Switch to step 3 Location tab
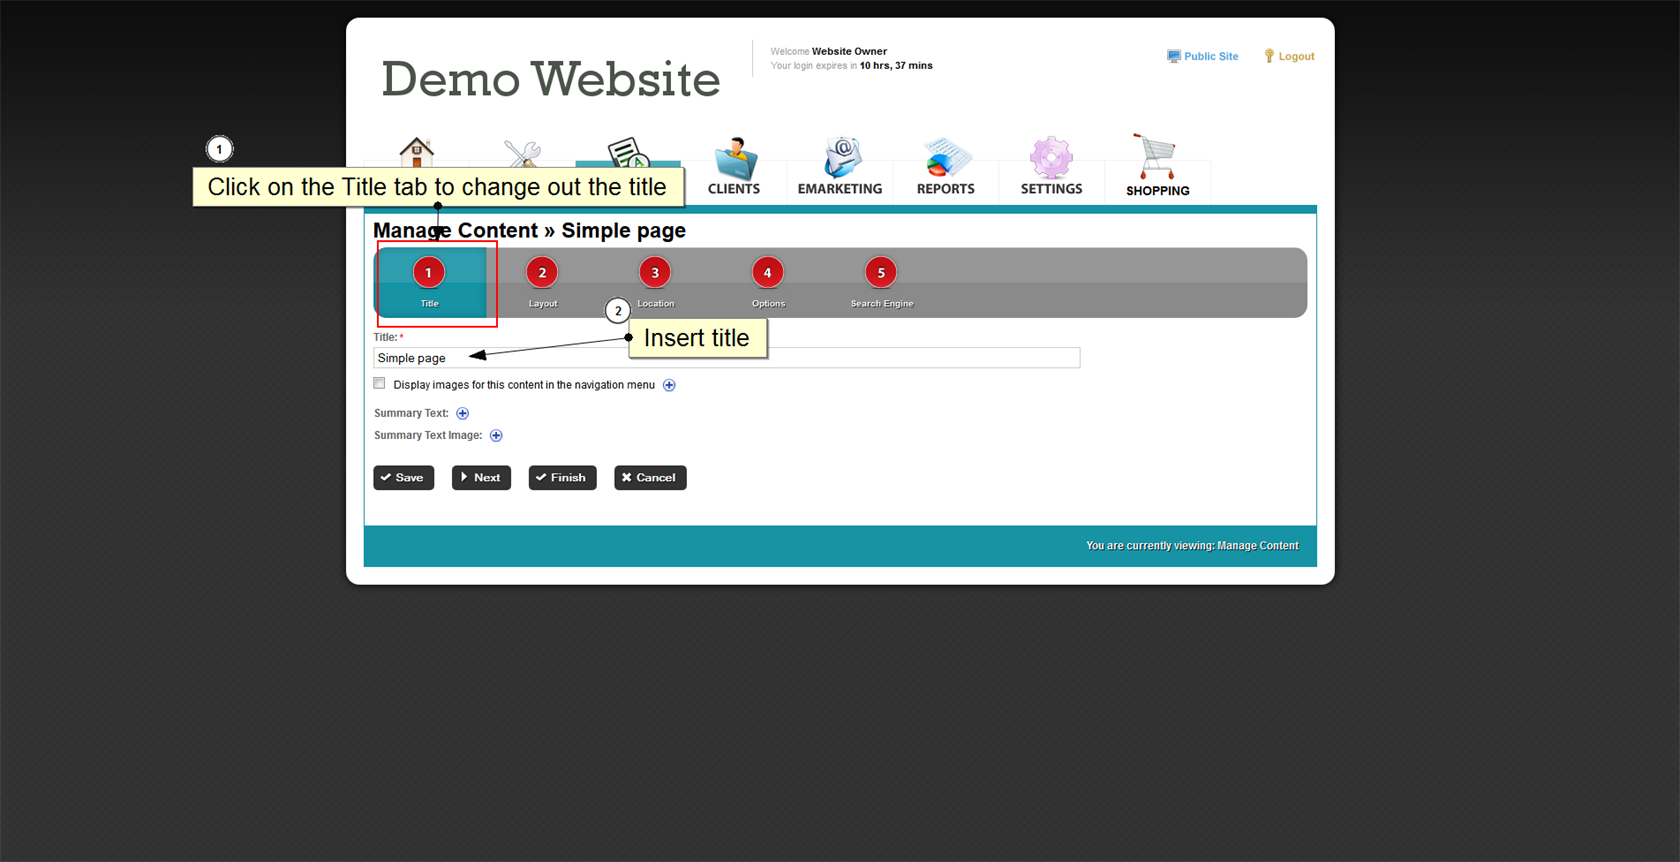Image resolution: width=1680 pixels, height=862 pixels. (655, 282)
